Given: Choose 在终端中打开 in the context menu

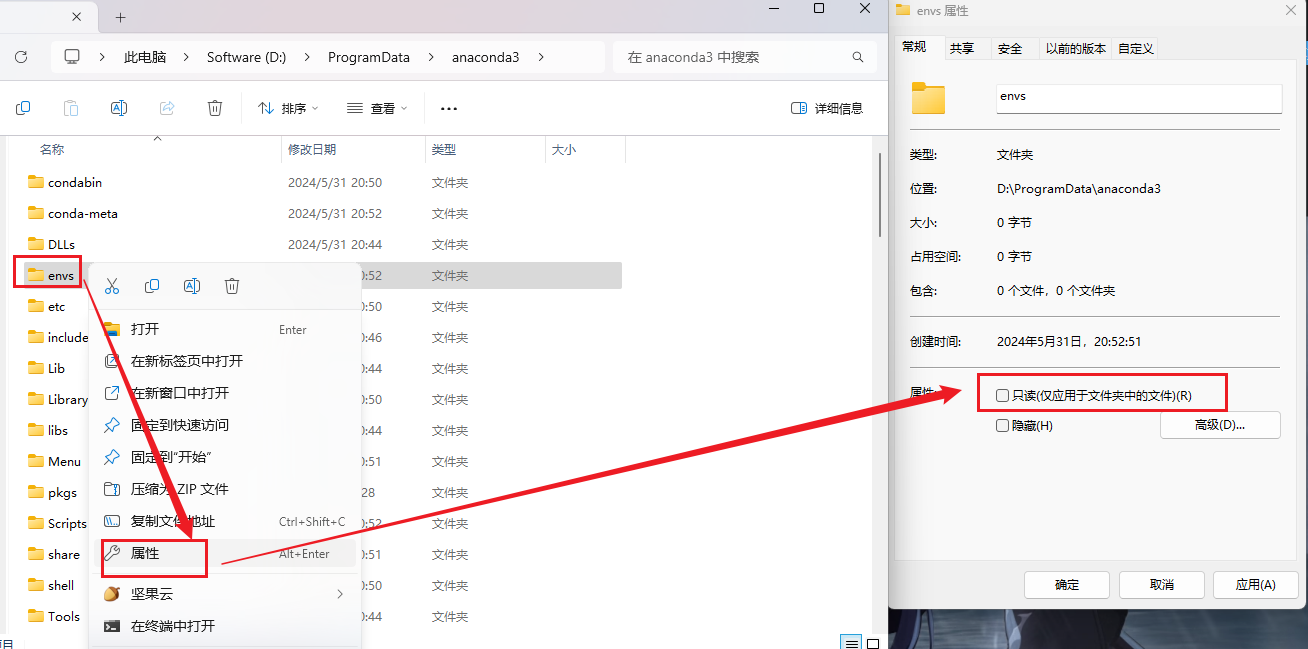Looking at the screenshot, I should point(225,626).
